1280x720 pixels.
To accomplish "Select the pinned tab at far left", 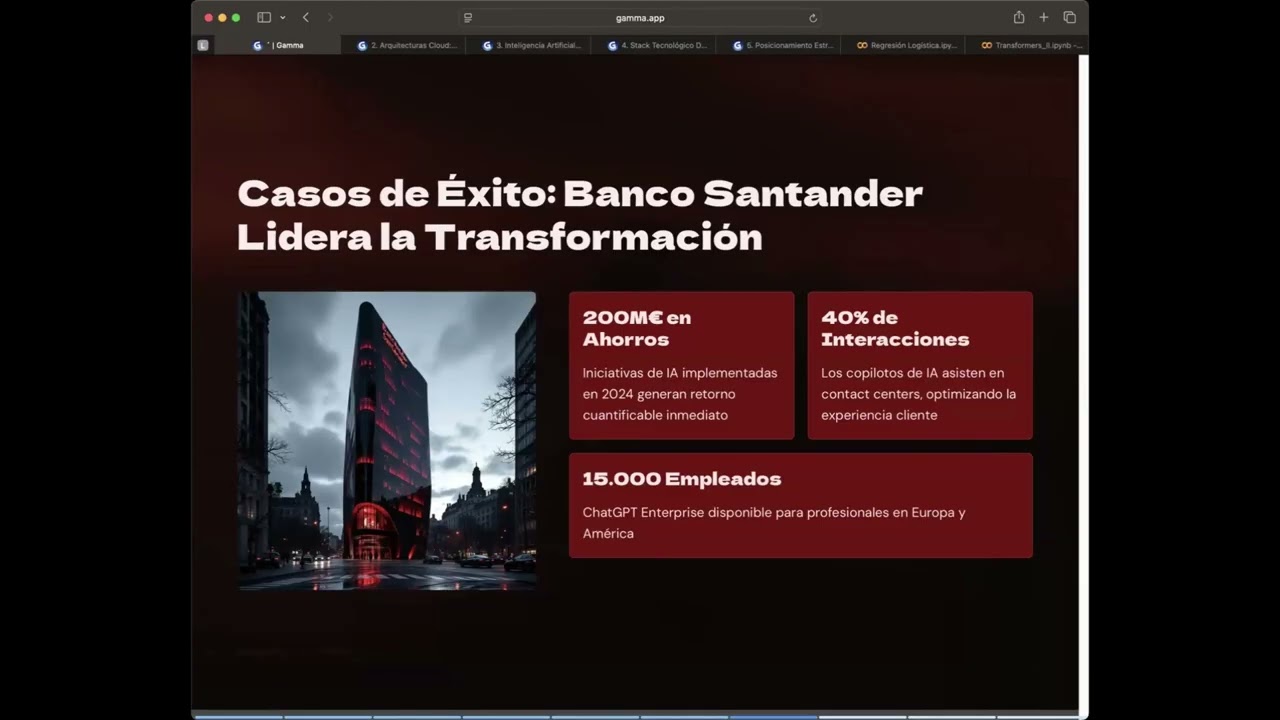I will click(x=203, y=45).
